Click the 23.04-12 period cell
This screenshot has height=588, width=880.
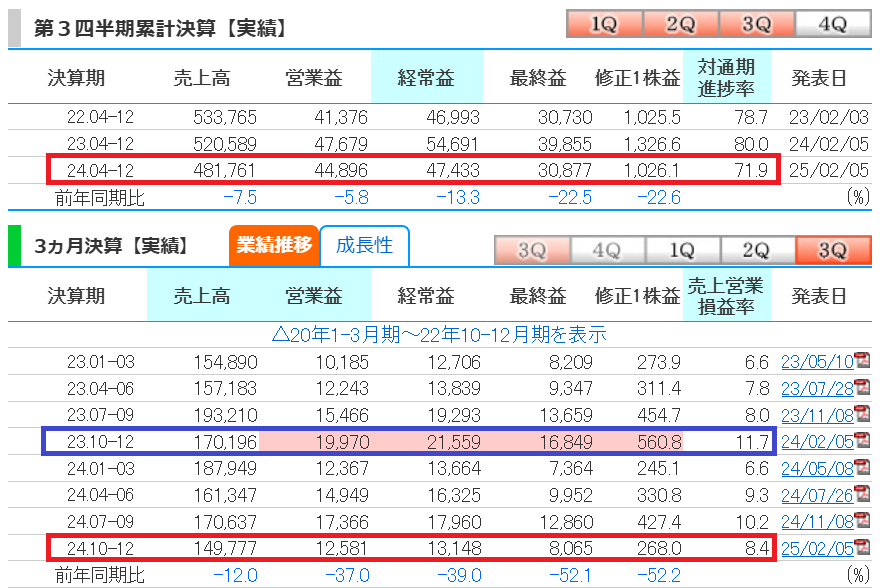click(x=100, y=144)
